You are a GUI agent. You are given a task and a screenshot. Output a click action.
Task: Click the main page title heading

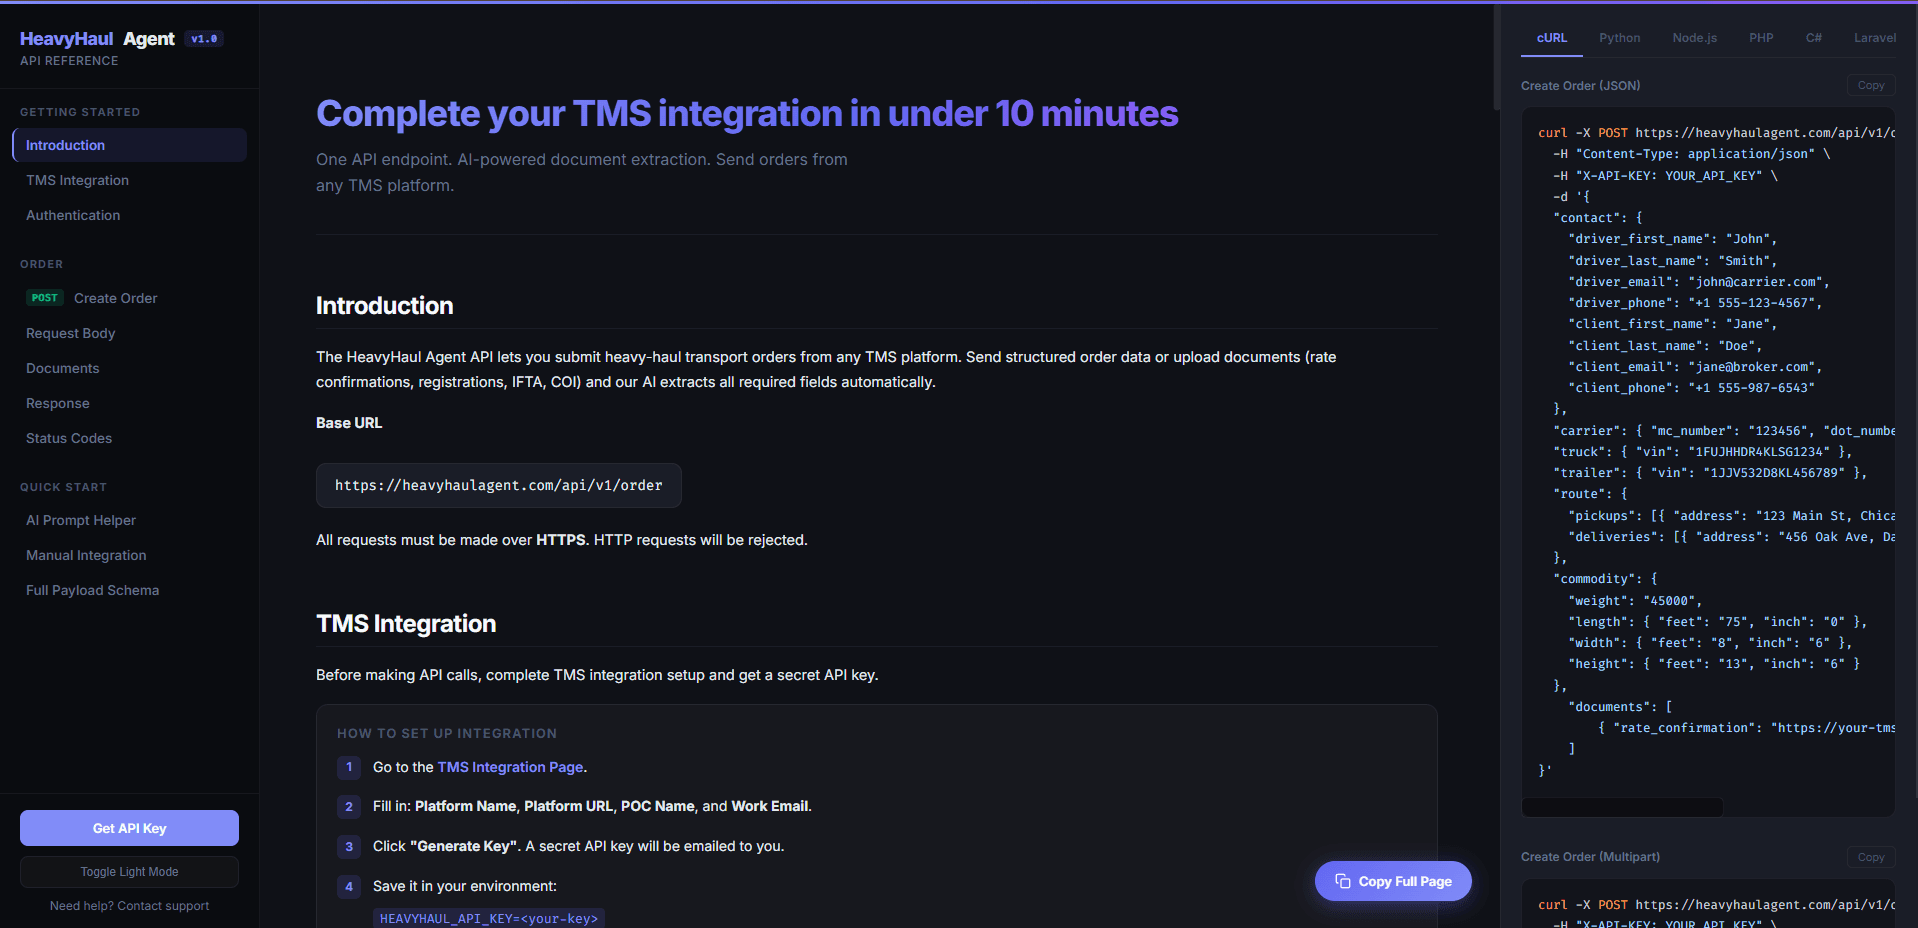tap(747, 114)
